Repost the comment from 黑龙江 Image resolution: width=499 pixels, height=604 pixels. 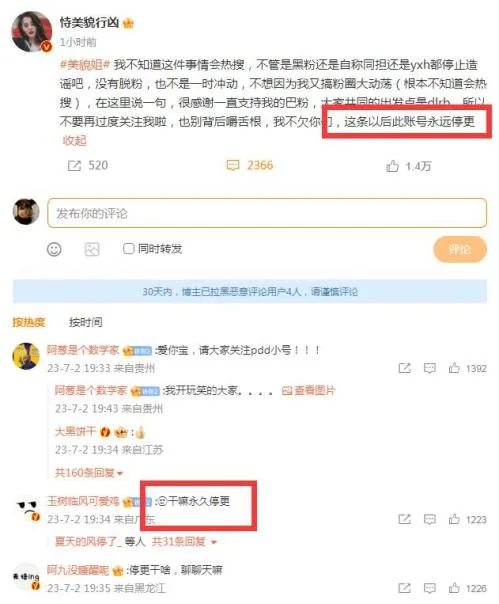404,588
